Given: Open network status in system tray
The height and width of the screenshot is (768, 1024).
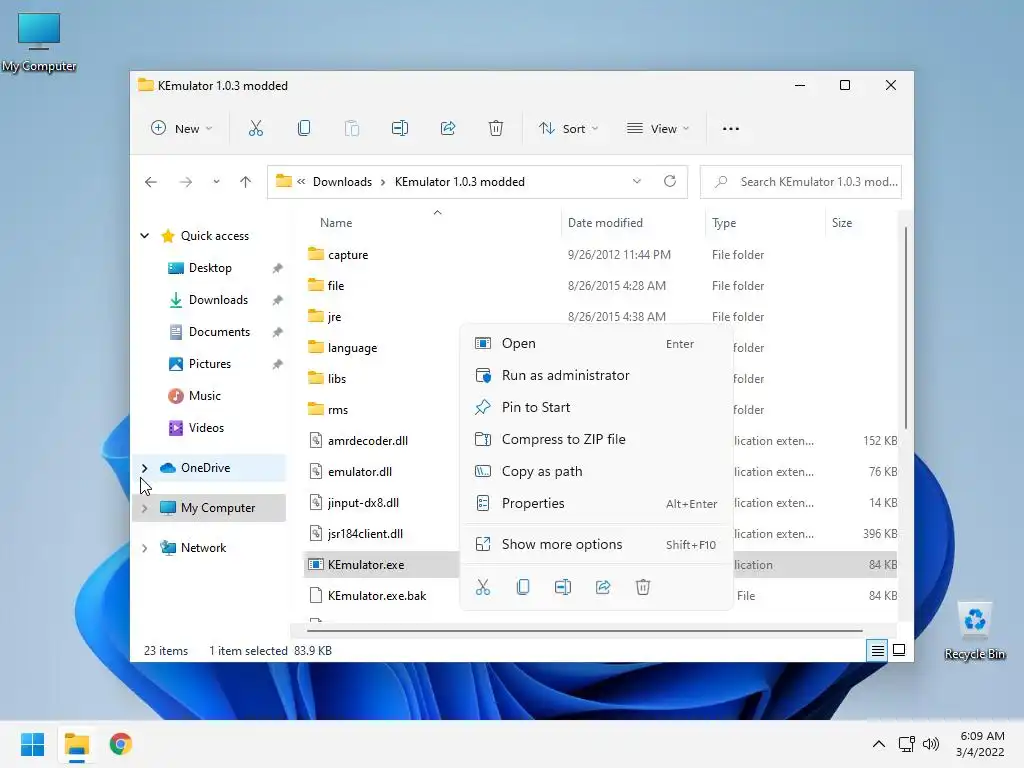Looking at the screenshot, I should [x=906, y=744].
